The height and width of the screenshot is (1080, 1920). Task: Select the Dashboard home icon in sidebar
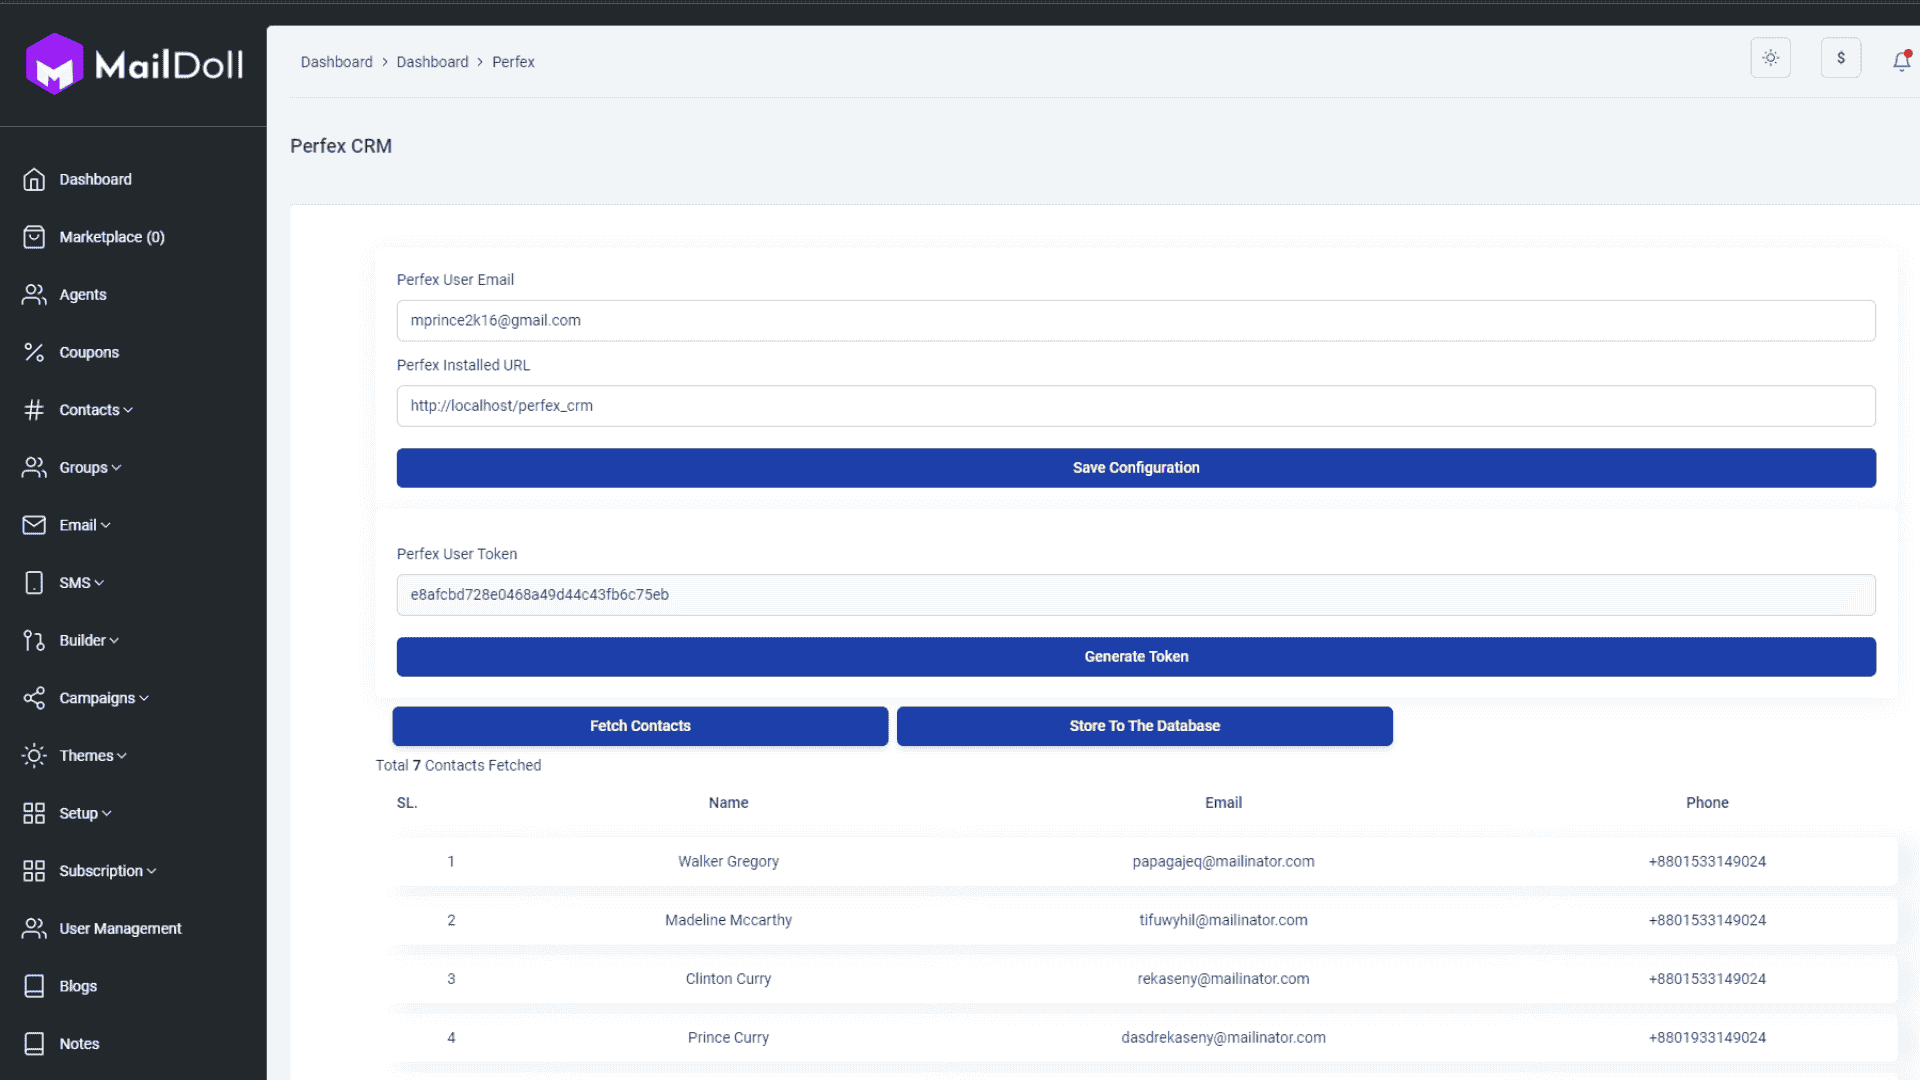[34, 179]
